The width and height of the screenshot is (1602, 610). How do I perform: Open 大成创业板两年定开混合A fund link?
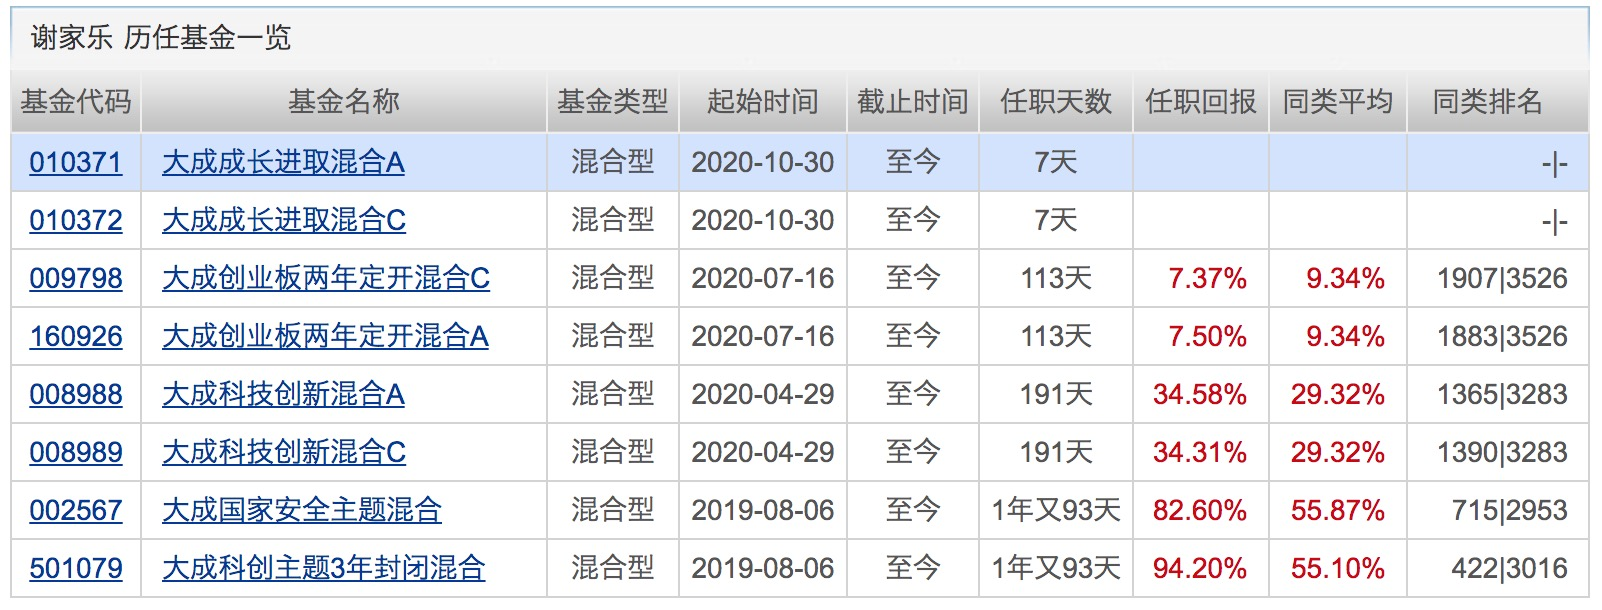point(325,337)
